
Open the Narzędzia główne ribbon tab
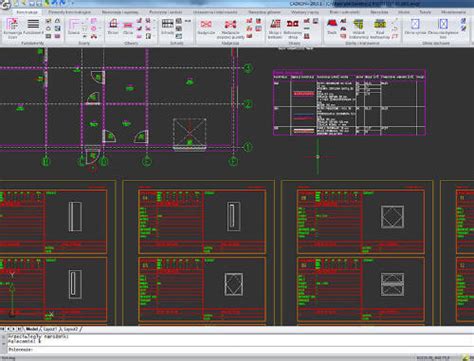(264, 12)
